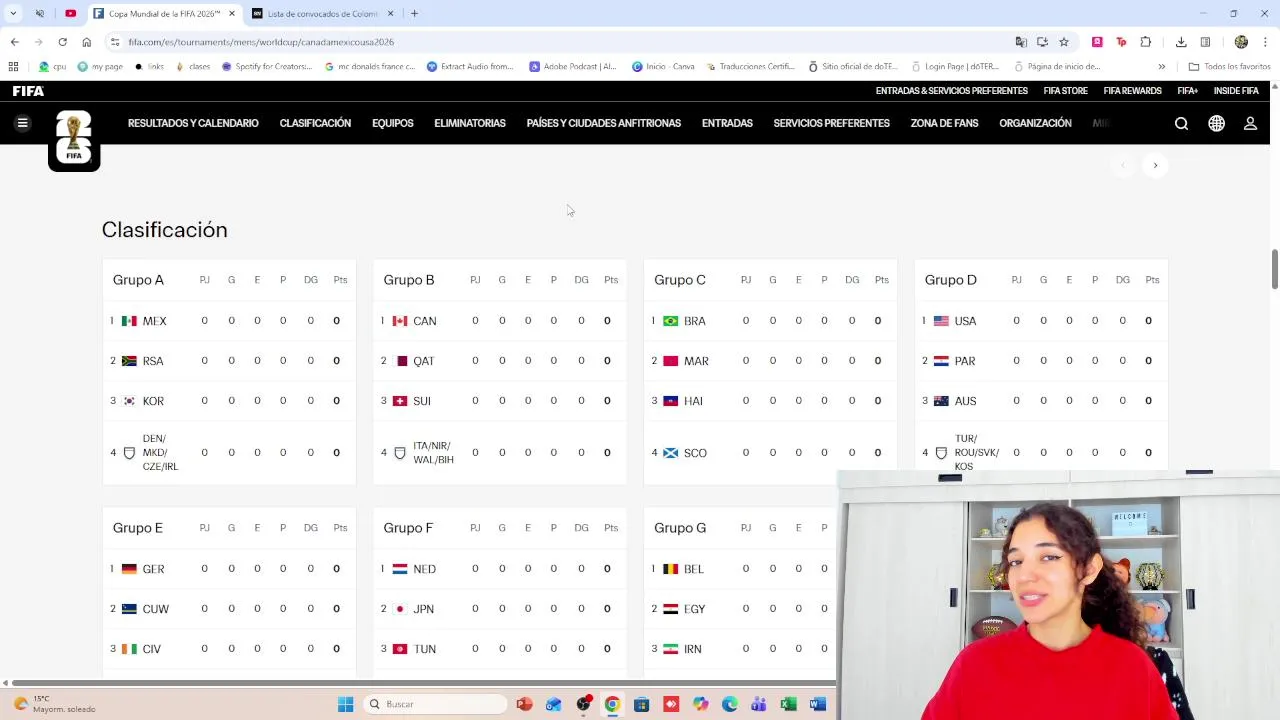Click the address bar URL field

coord(560,42)
